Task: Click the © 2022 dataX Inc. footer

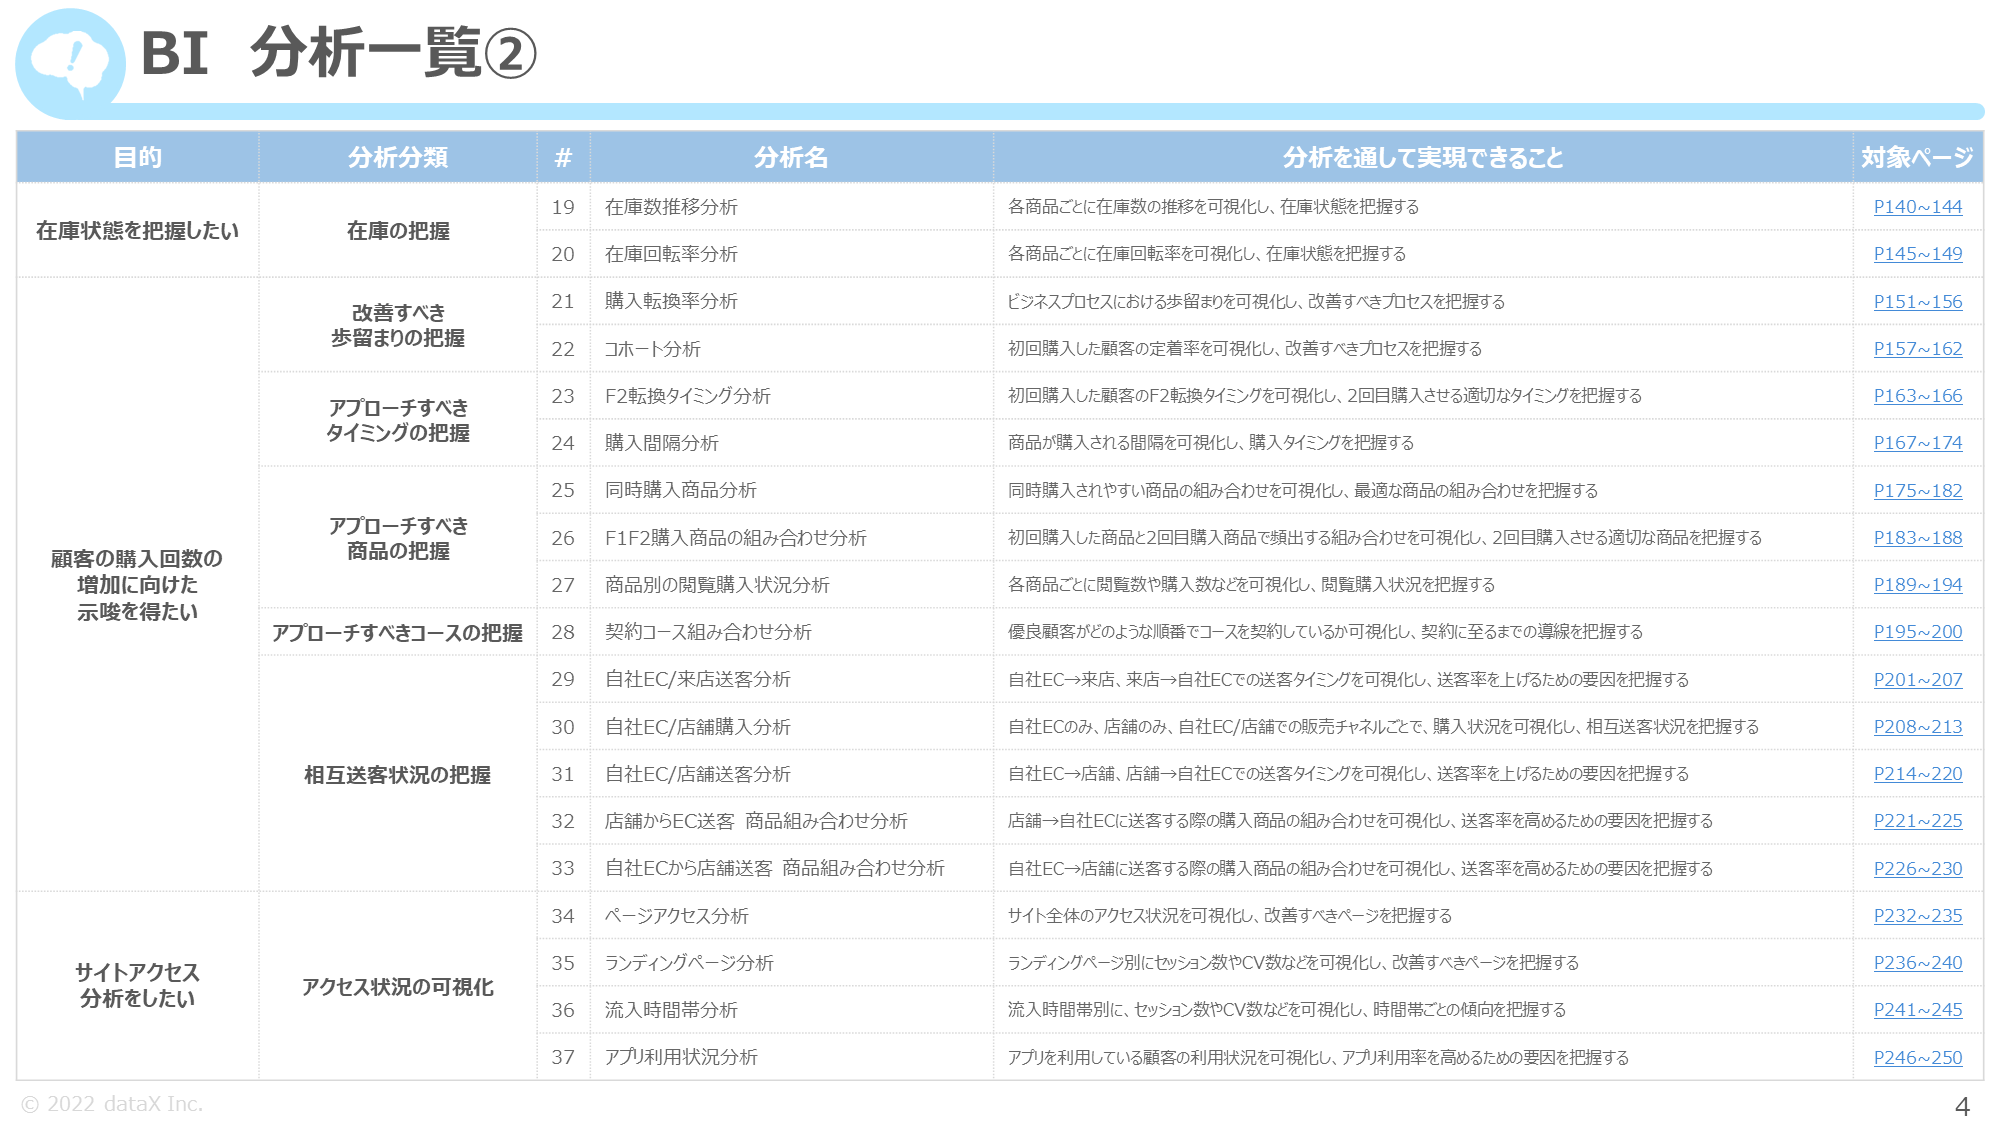Action: pos(112,1104)
